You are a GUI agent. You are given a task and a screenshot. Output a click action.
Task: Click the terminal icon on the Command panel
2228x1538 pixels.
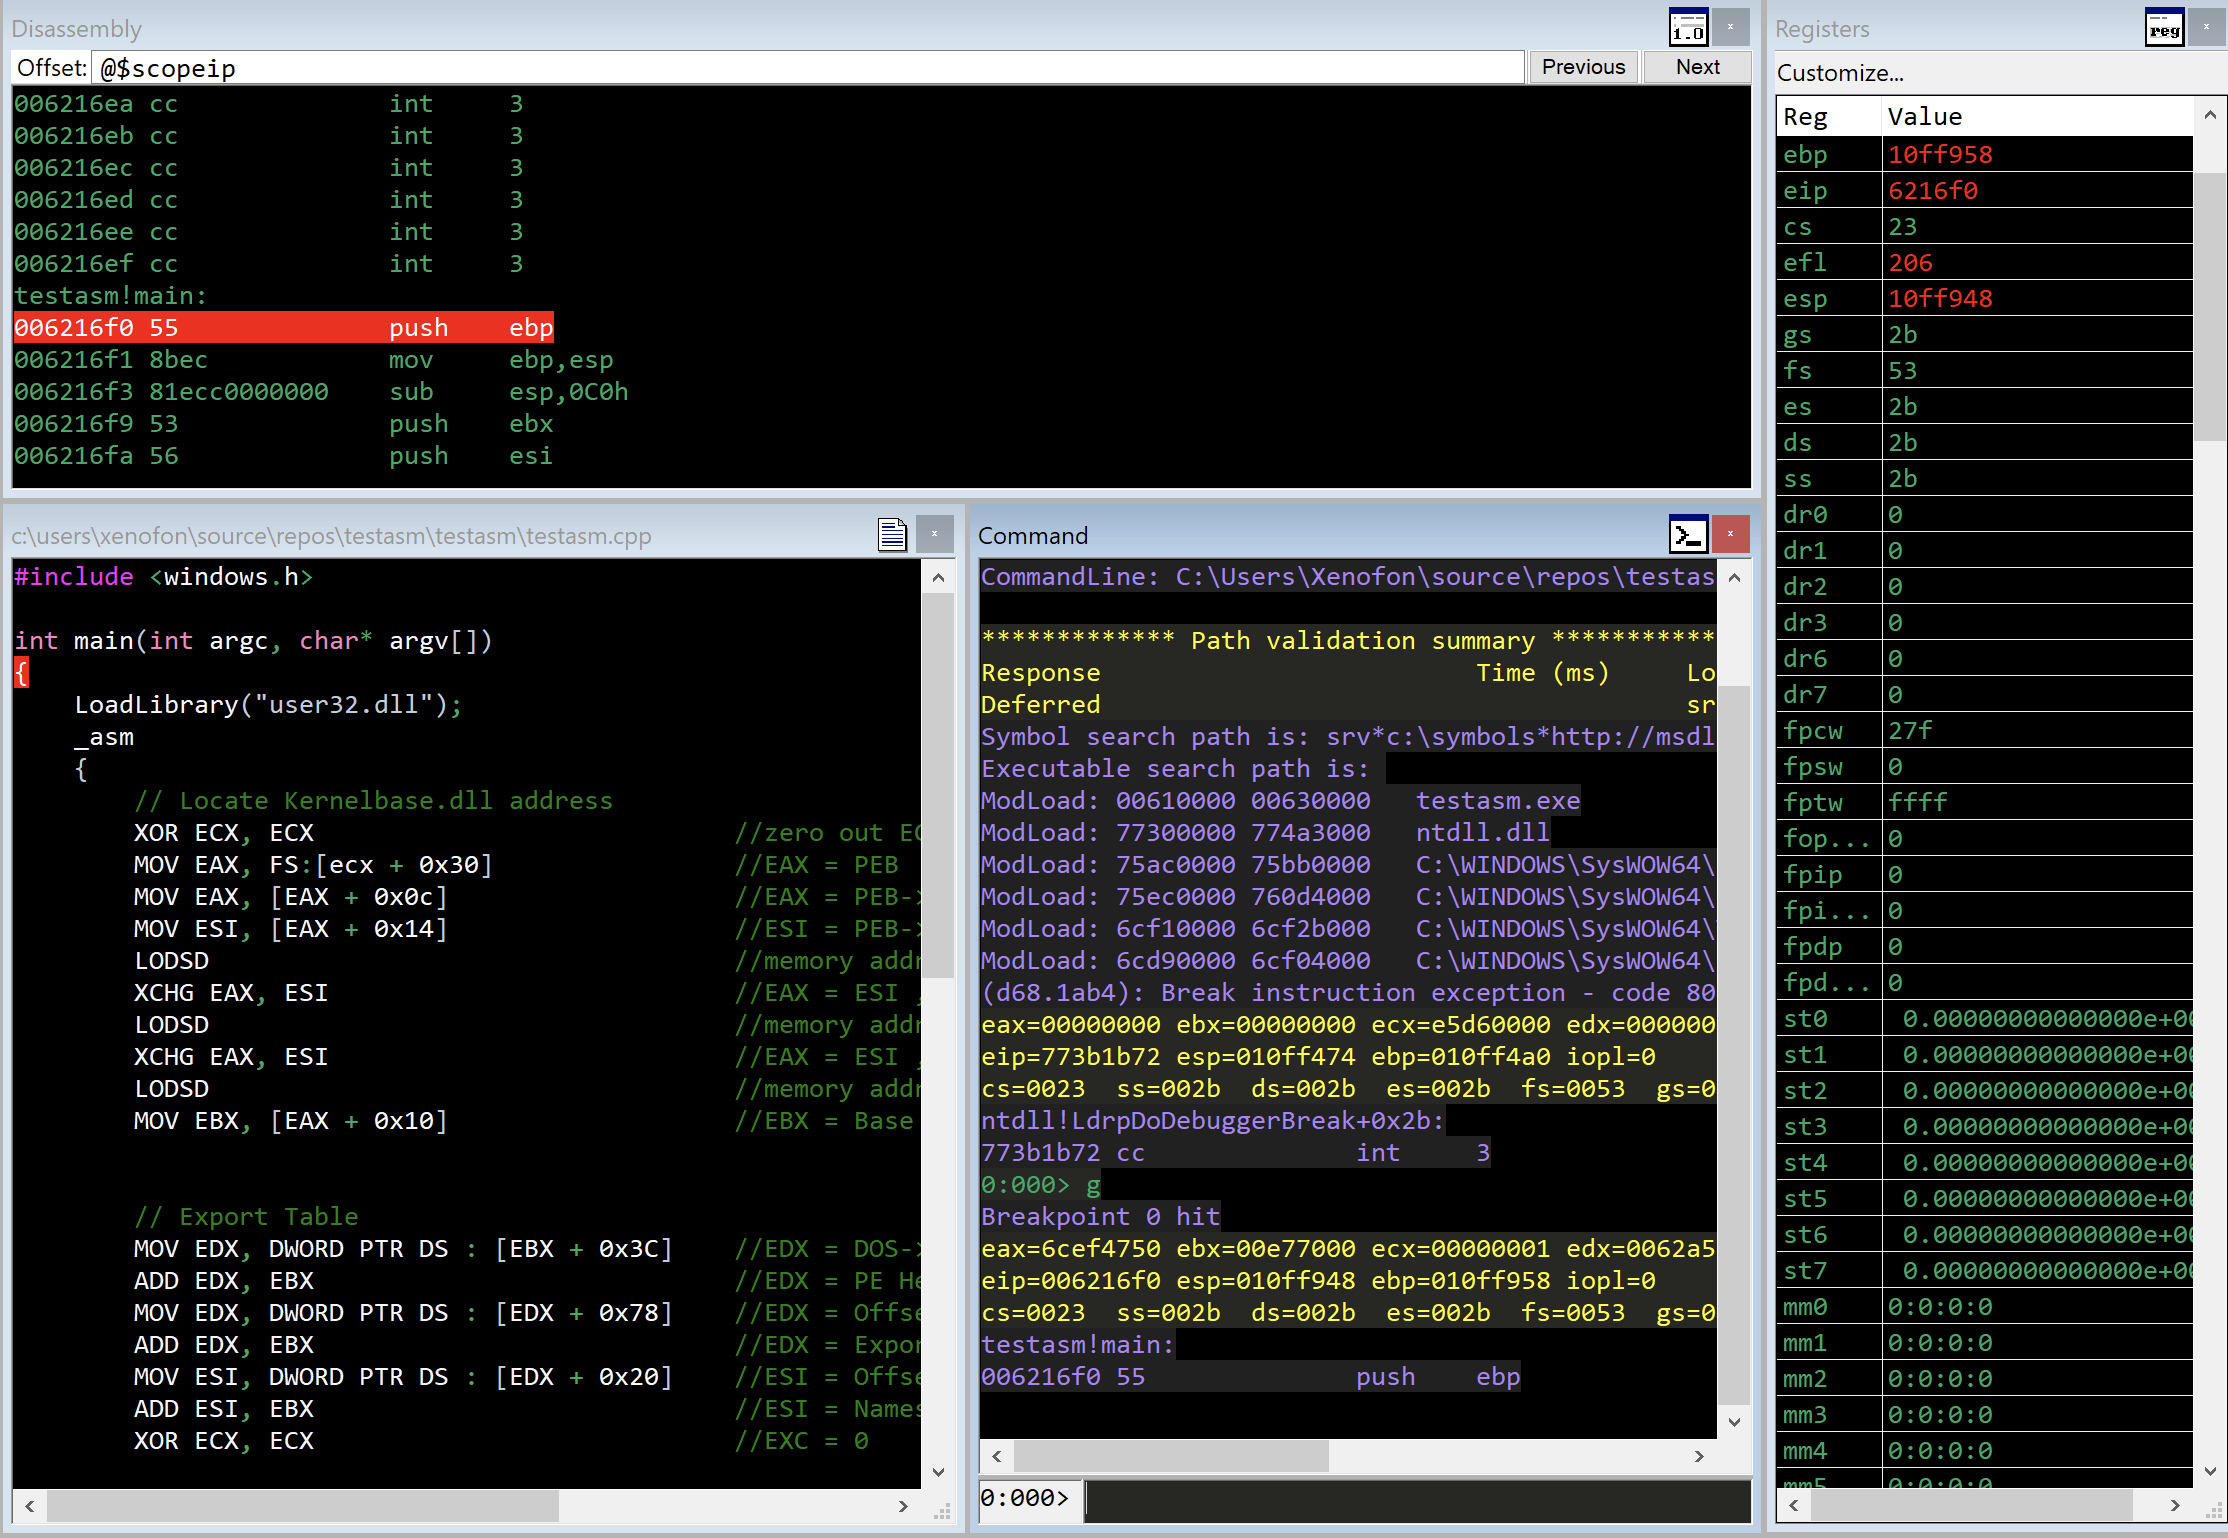[x=1688, y=535]
